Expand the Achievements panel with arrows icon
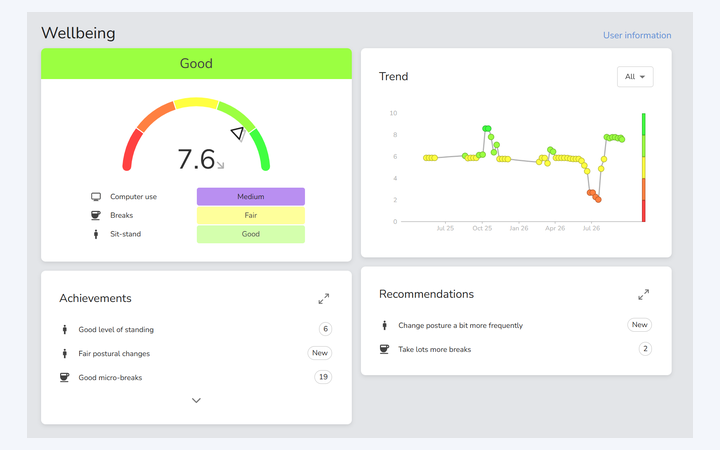720x450 pixels. [324, 299]
